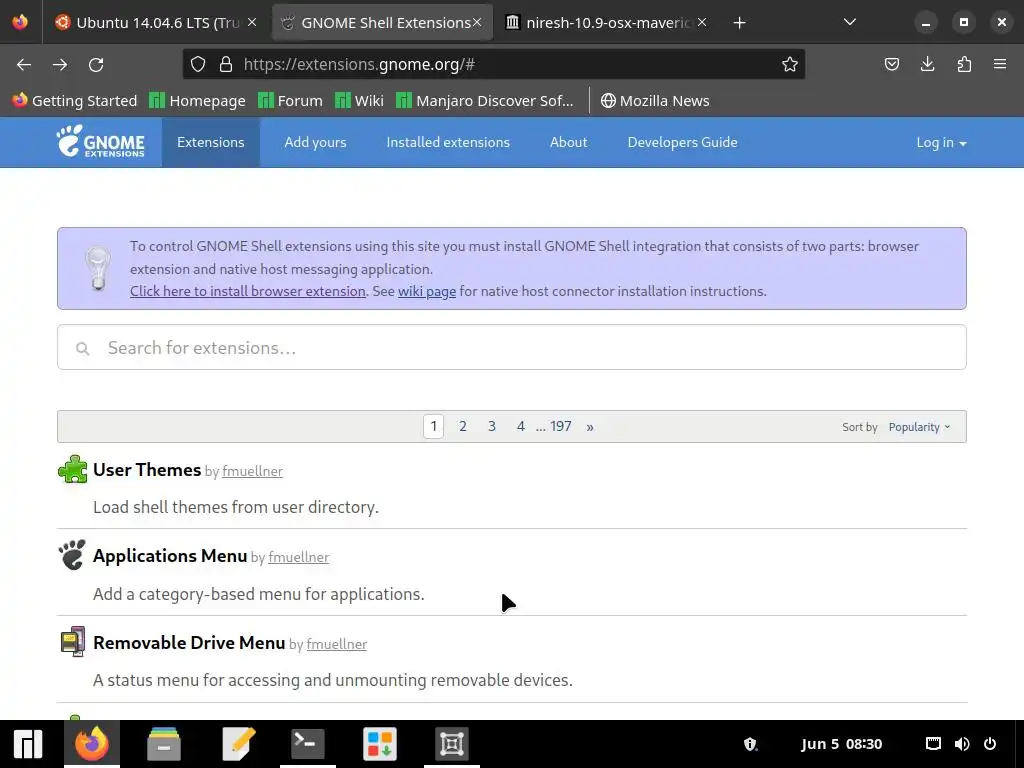Open the Mozilla News bookmark
This screenshot has width=1024, height=768.
click(x=655, y=101)
